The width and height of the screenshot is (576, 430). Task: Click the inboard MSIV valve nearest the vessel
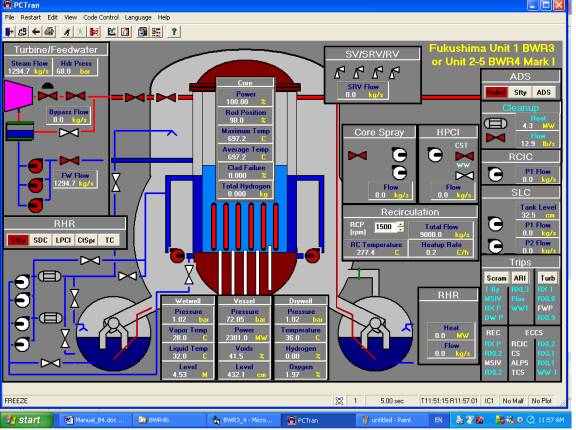166,98
